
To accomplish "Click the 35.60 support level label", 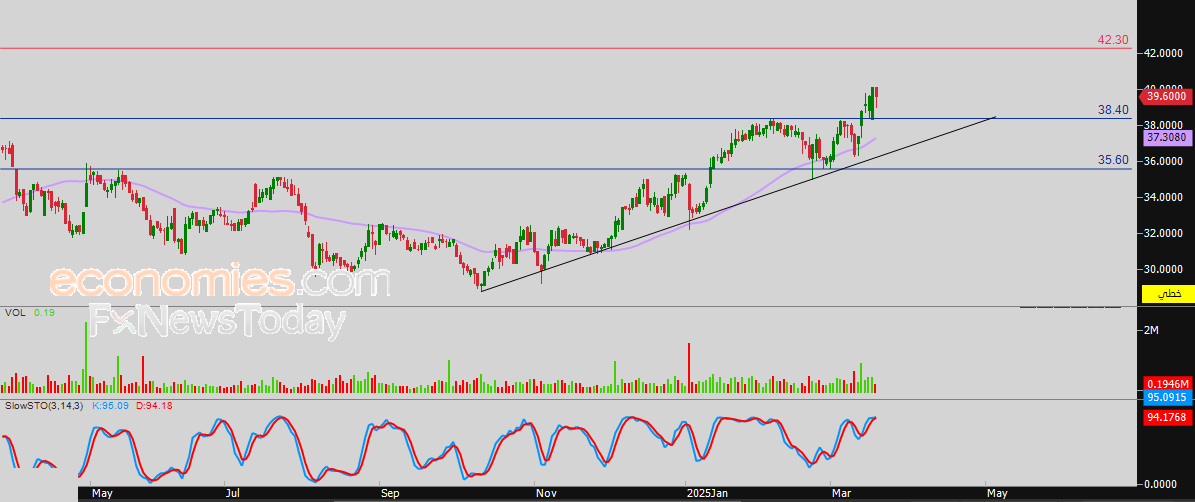I will coord(1113,160).
